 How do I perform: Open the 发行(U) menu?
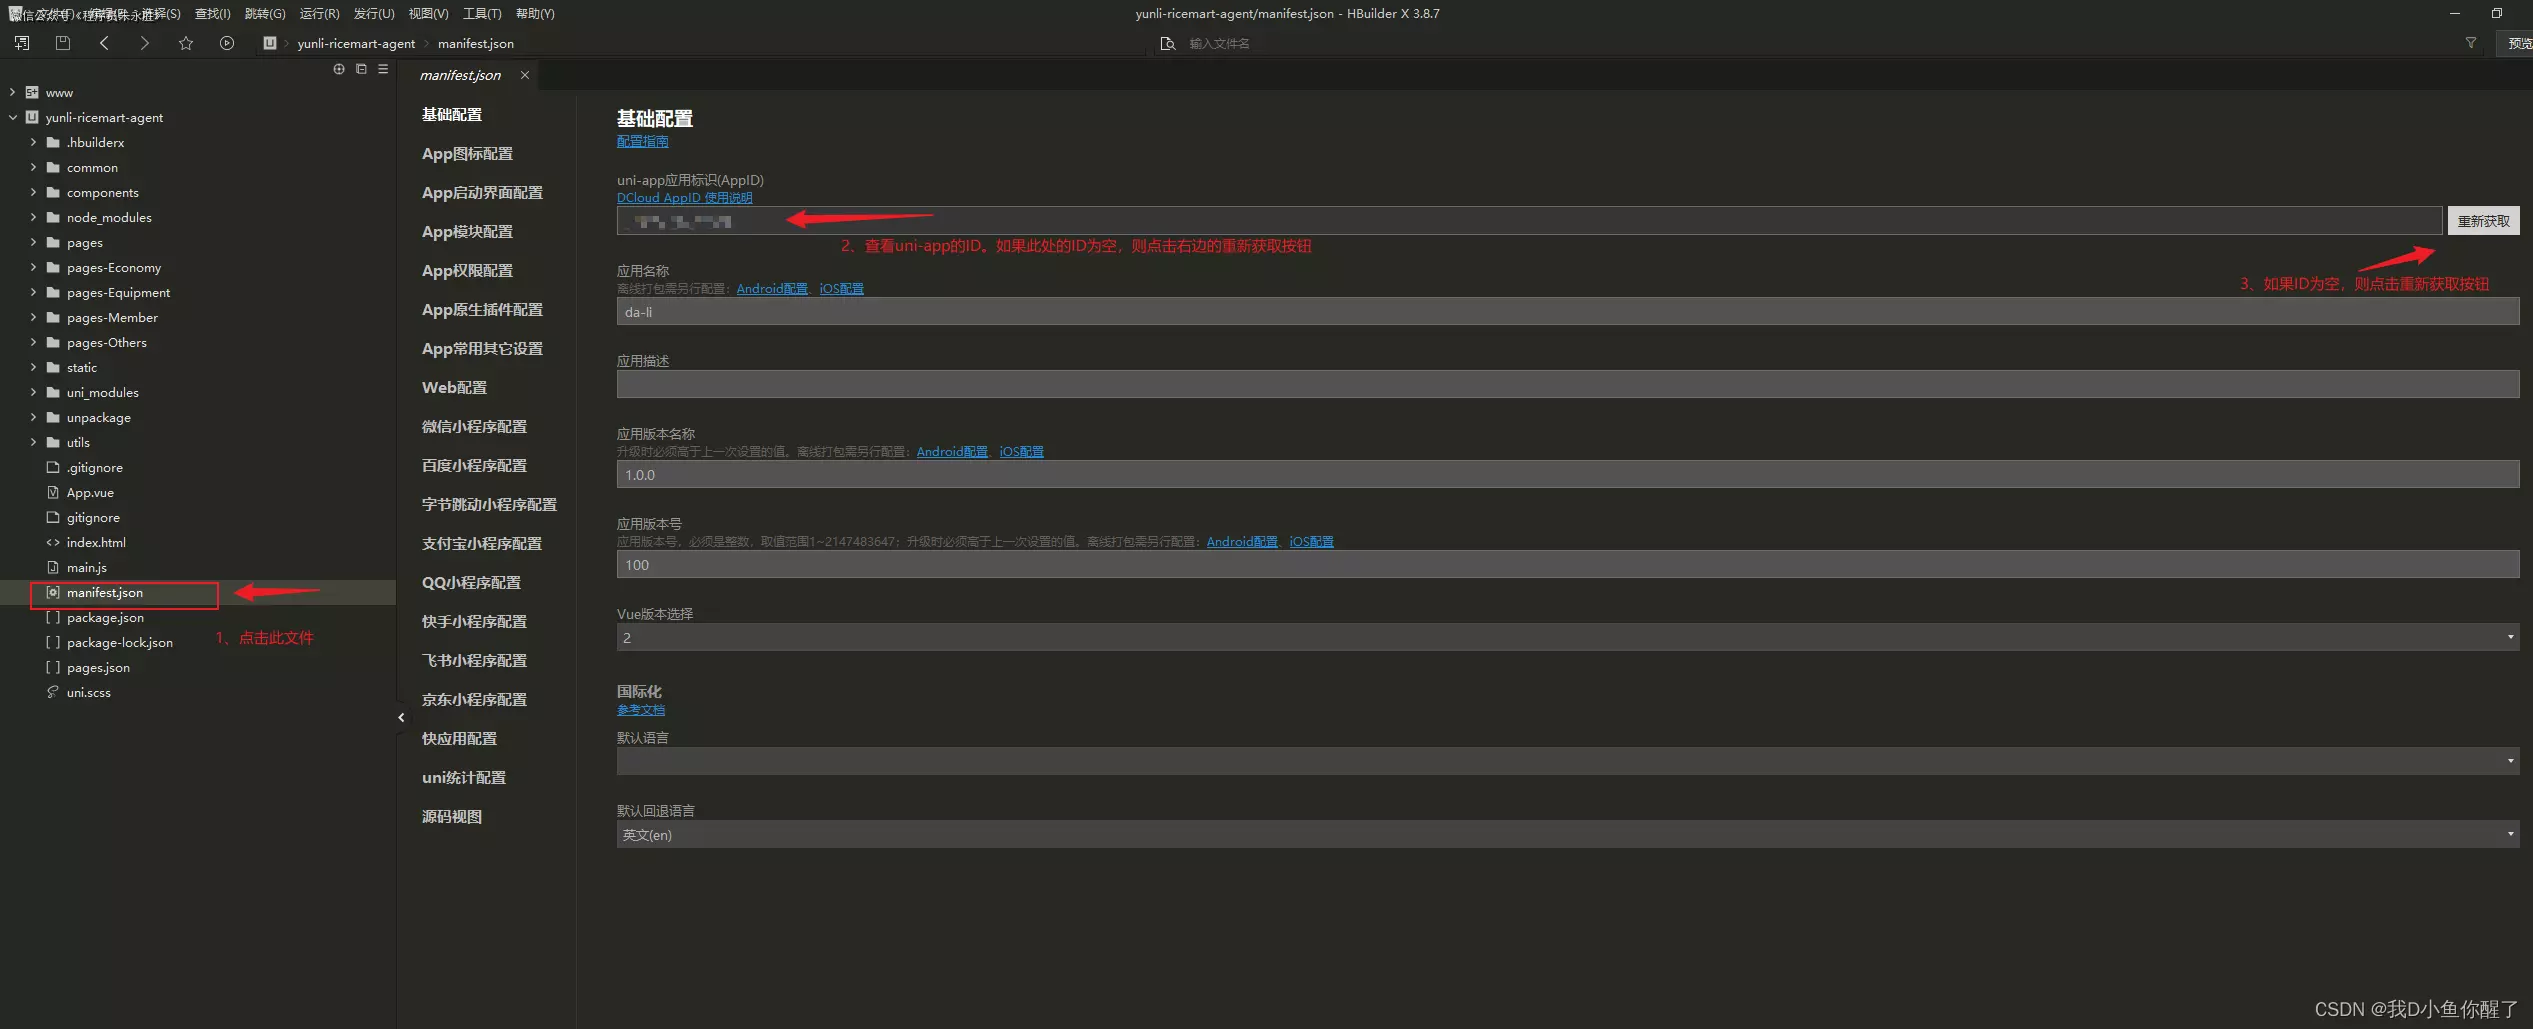click(x=373, y=14)
